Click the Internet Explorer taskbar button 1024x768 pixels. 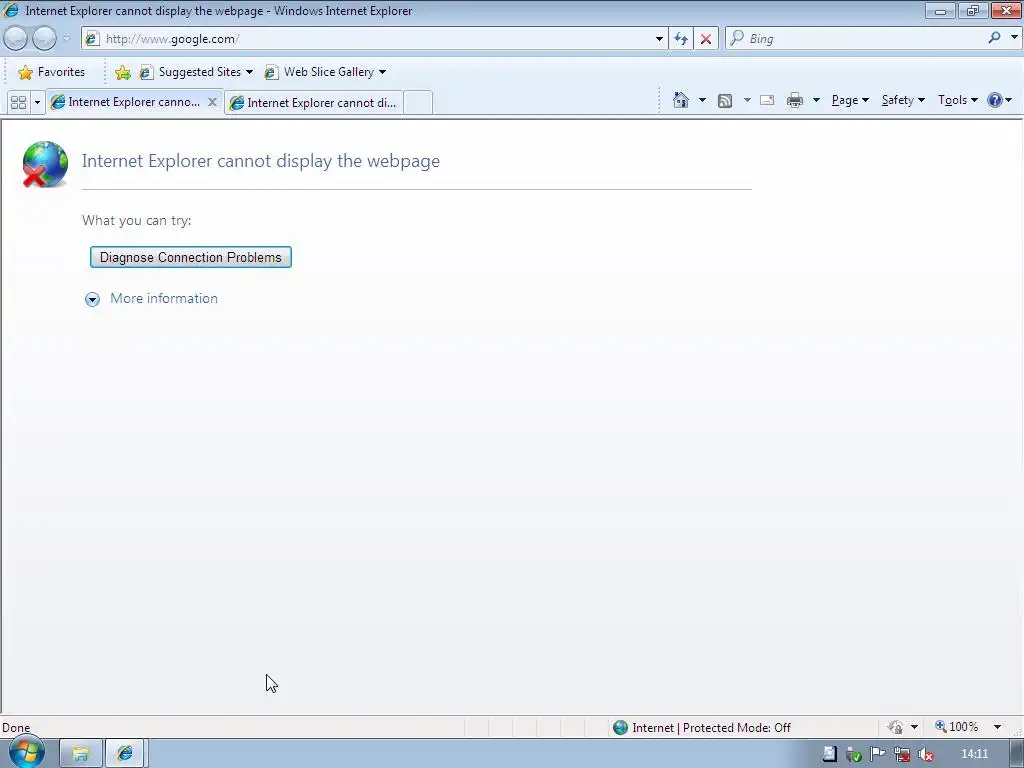click(125, 754)
